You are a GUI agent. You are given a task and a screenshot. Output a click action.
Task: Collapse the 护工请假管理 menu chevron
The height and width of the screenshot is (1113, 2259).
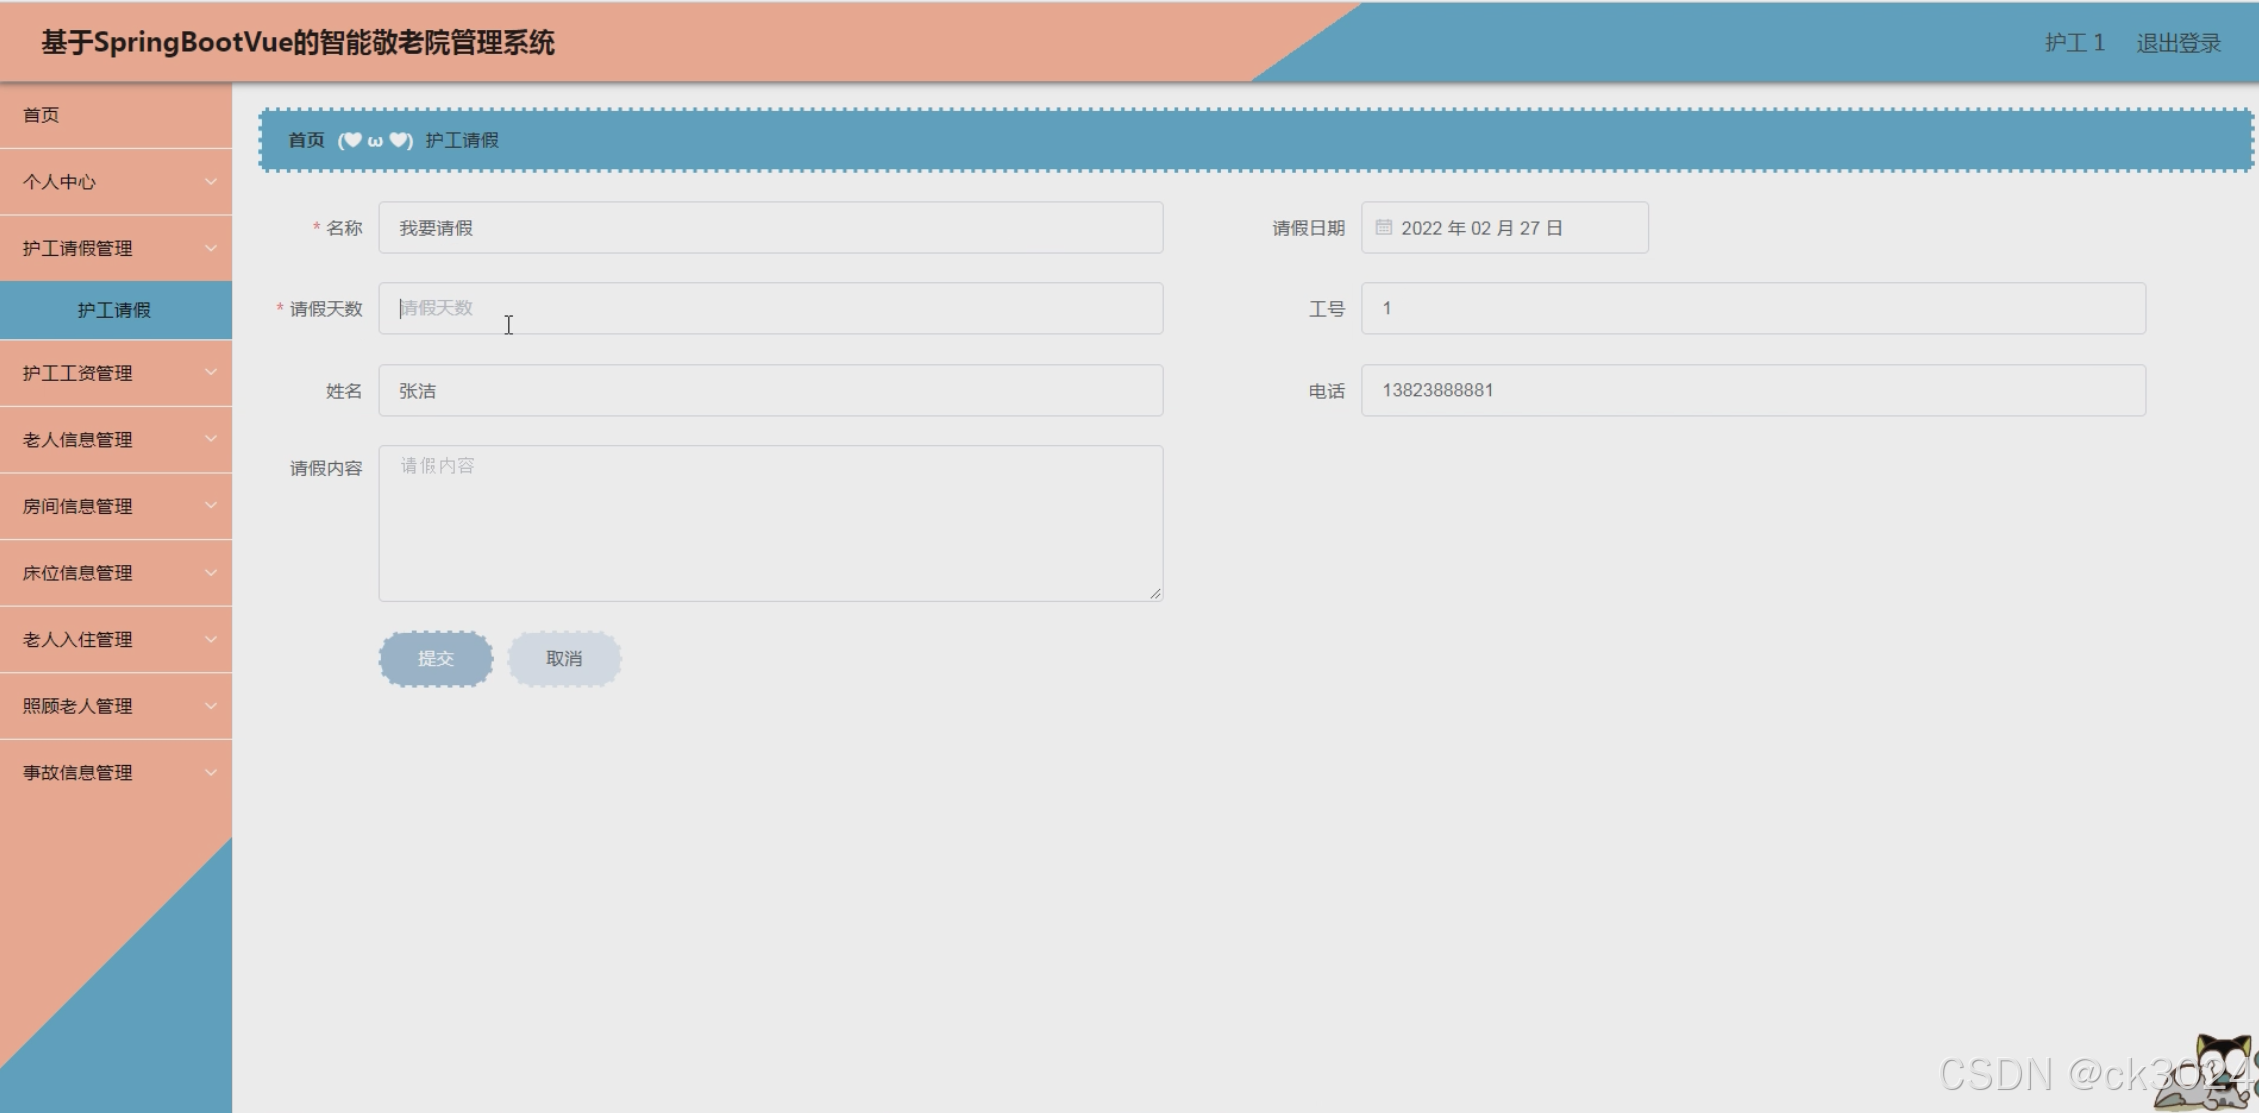[210, 248]
